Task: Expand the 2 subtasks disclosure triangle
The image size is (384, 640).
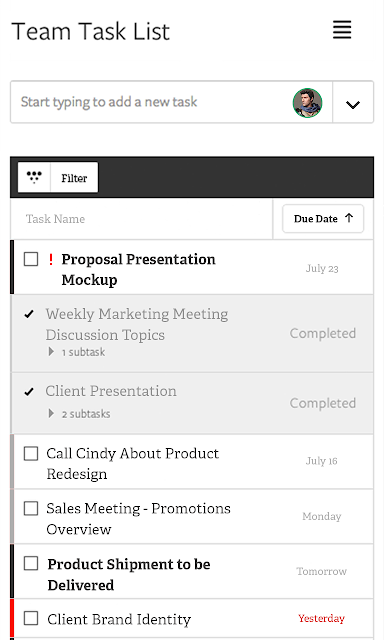Action: point(51,413)
